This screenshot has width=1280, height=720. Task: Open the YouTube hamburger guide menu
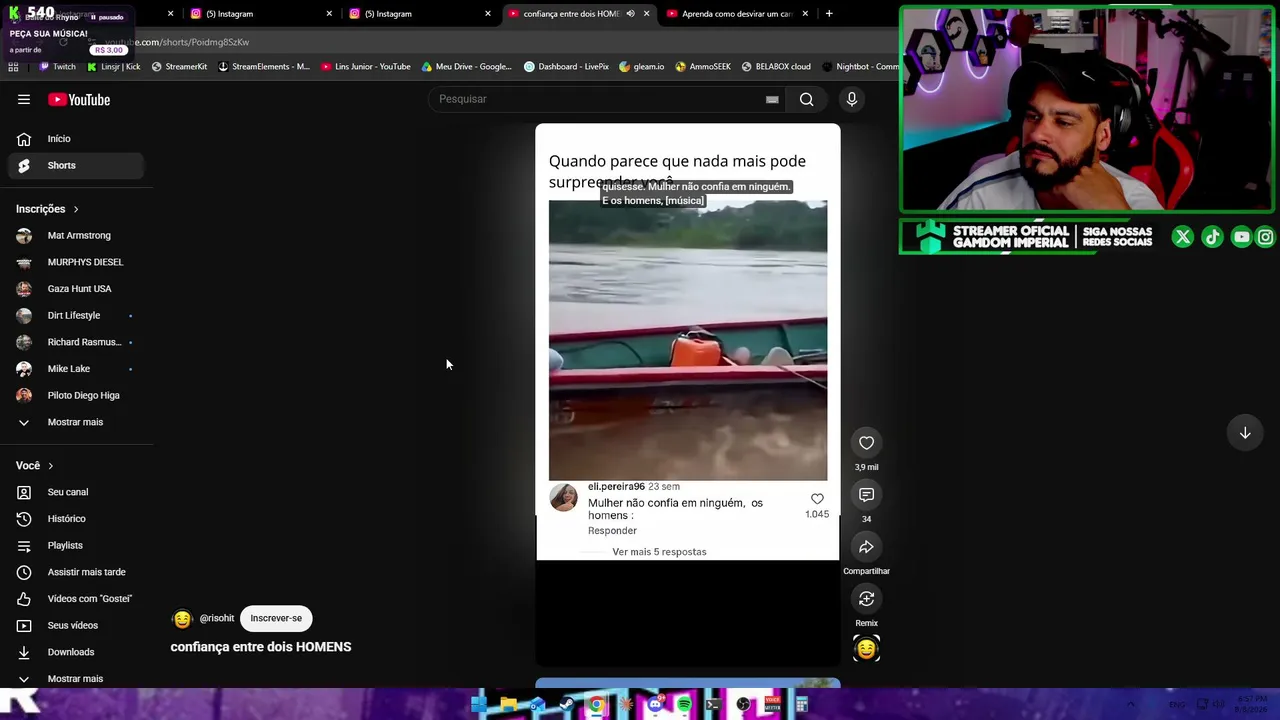24,99
